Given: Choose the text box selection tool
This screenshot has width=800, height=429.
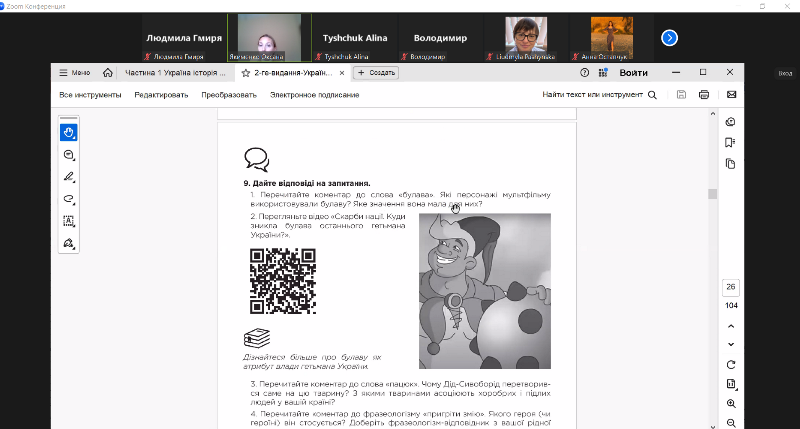Looking at the screenshot, I should tap(69, 221).
